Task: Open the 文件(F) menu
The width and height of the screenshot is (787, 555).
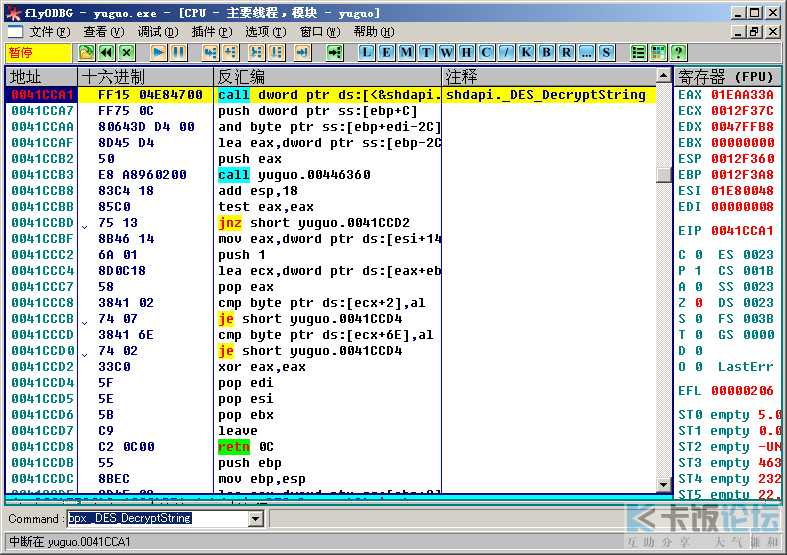Action: (x=49, y=32)
